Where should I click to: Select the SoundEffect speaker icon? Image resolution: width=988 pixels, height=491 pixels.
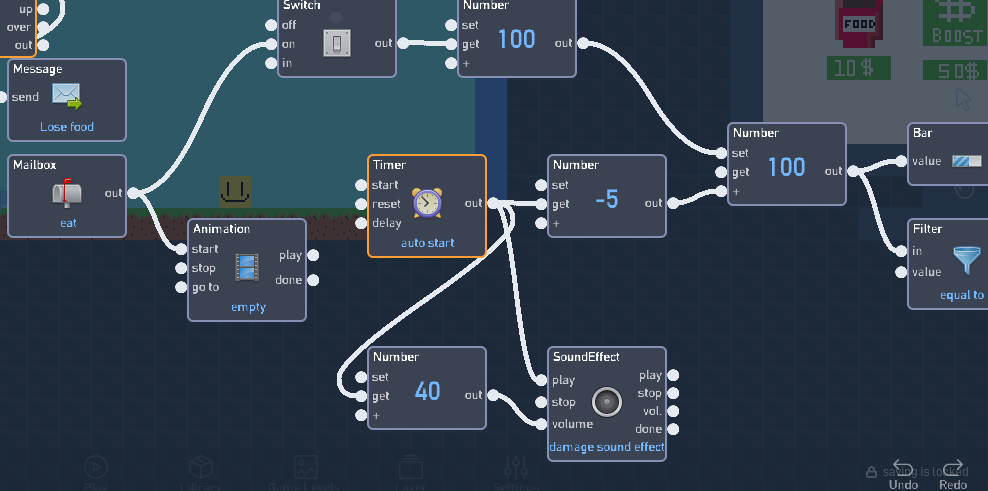606,401
